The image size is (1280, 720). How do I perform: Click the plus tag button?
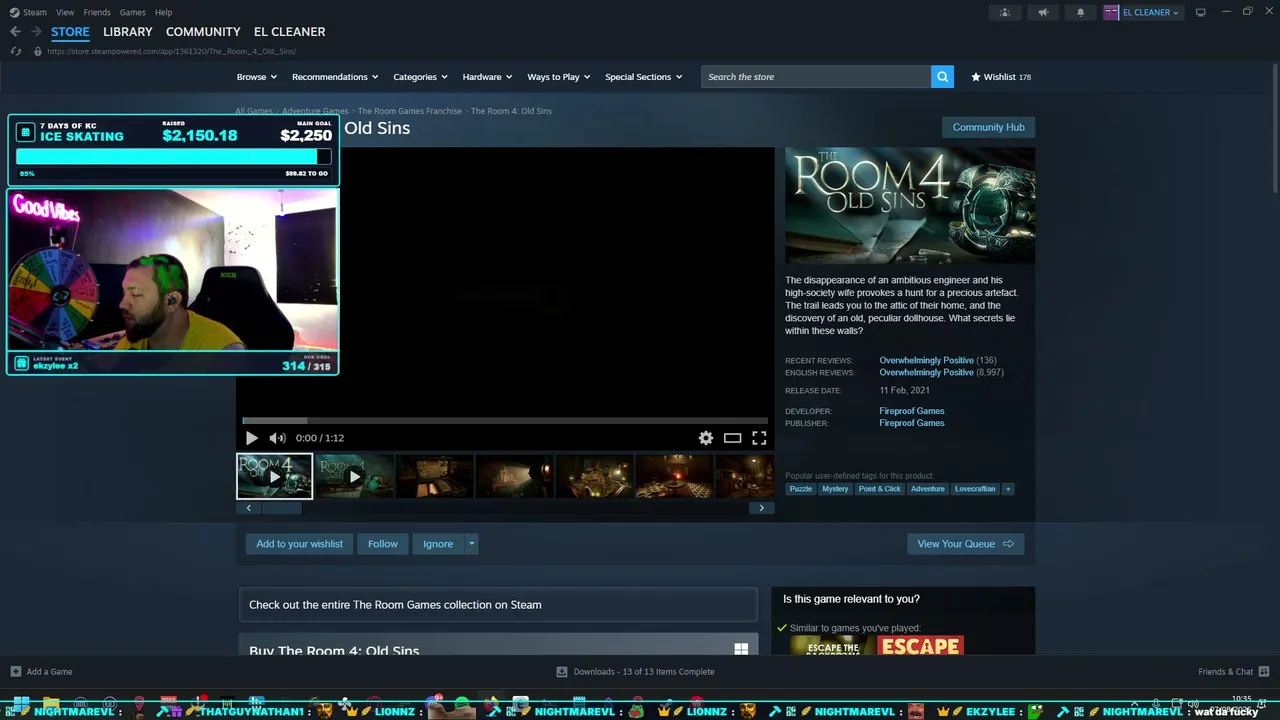[1008, 489]
